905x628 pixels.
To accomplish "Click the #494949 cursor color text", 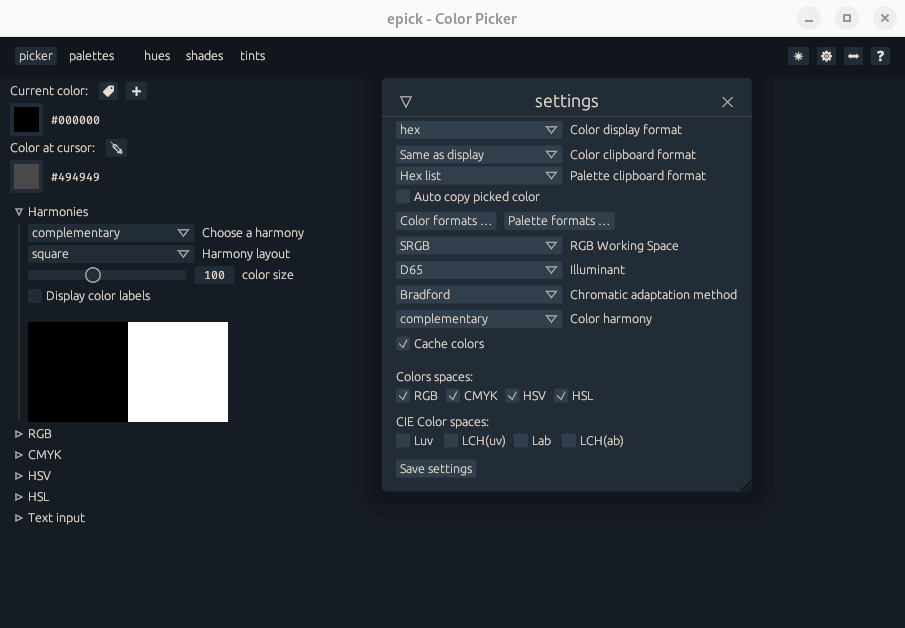I will point(76,177).
